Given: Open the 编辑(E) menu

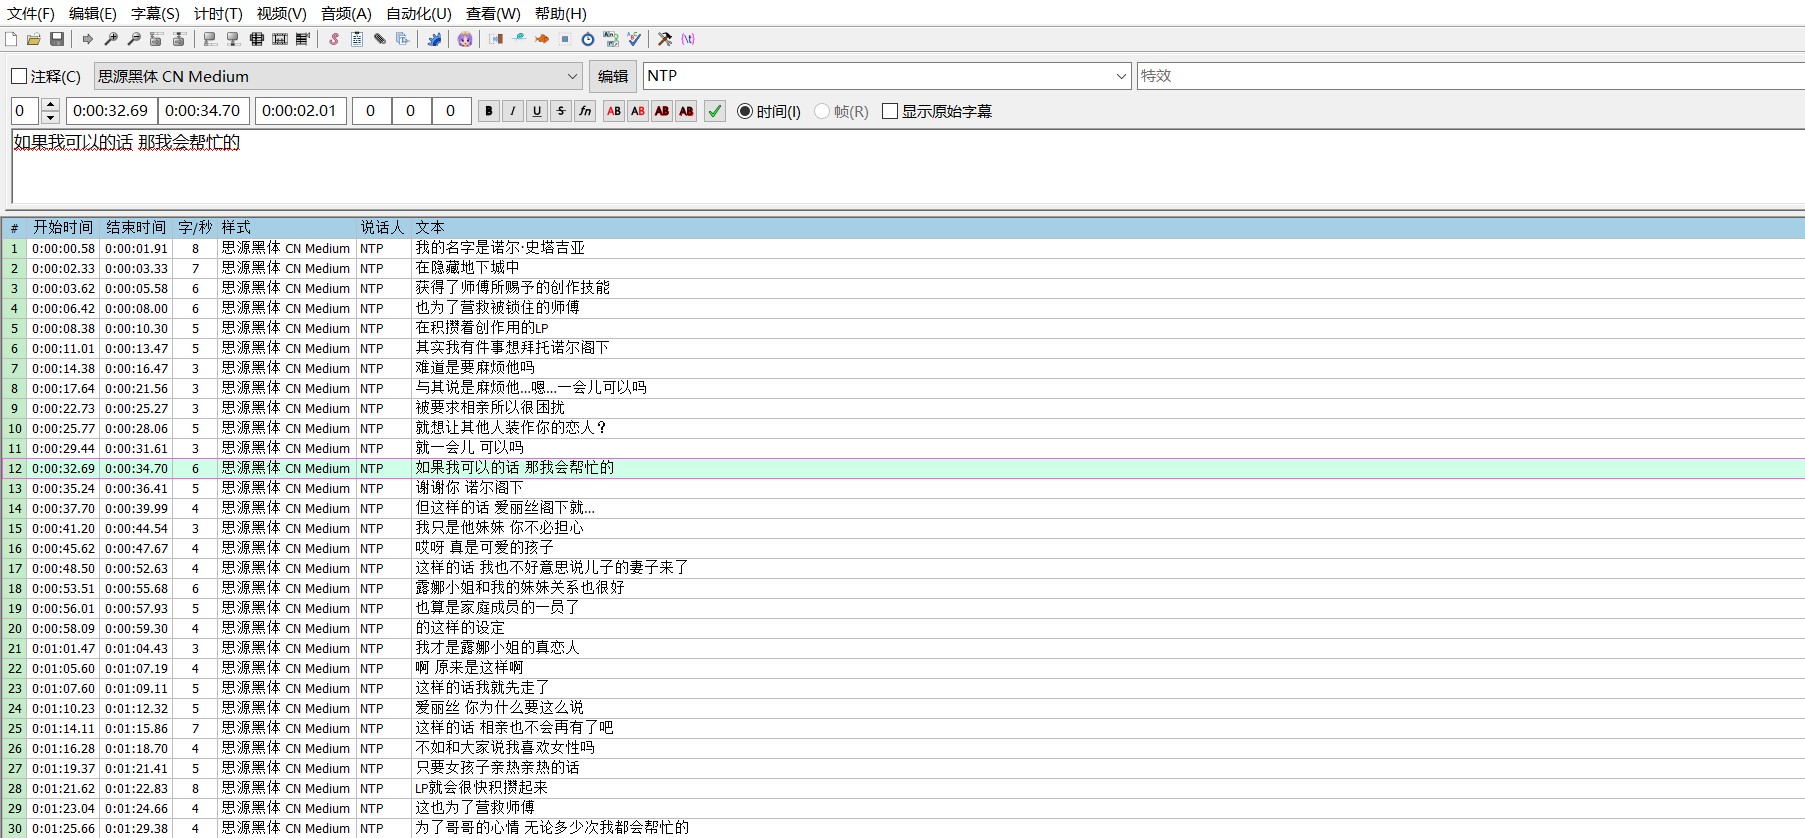Looking at the screenshot, I should (x=93, y=13).
